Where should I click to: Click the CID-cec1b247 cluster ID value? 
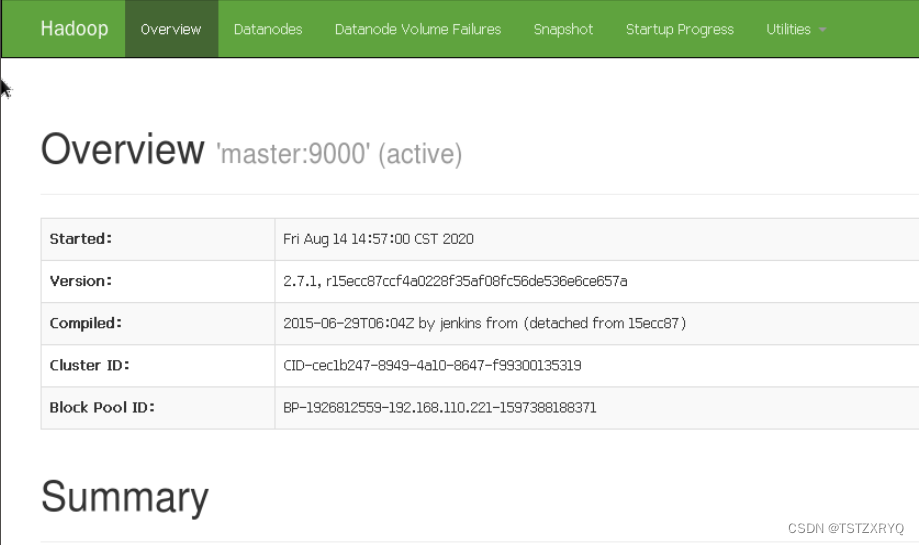[x=433, y=365]
